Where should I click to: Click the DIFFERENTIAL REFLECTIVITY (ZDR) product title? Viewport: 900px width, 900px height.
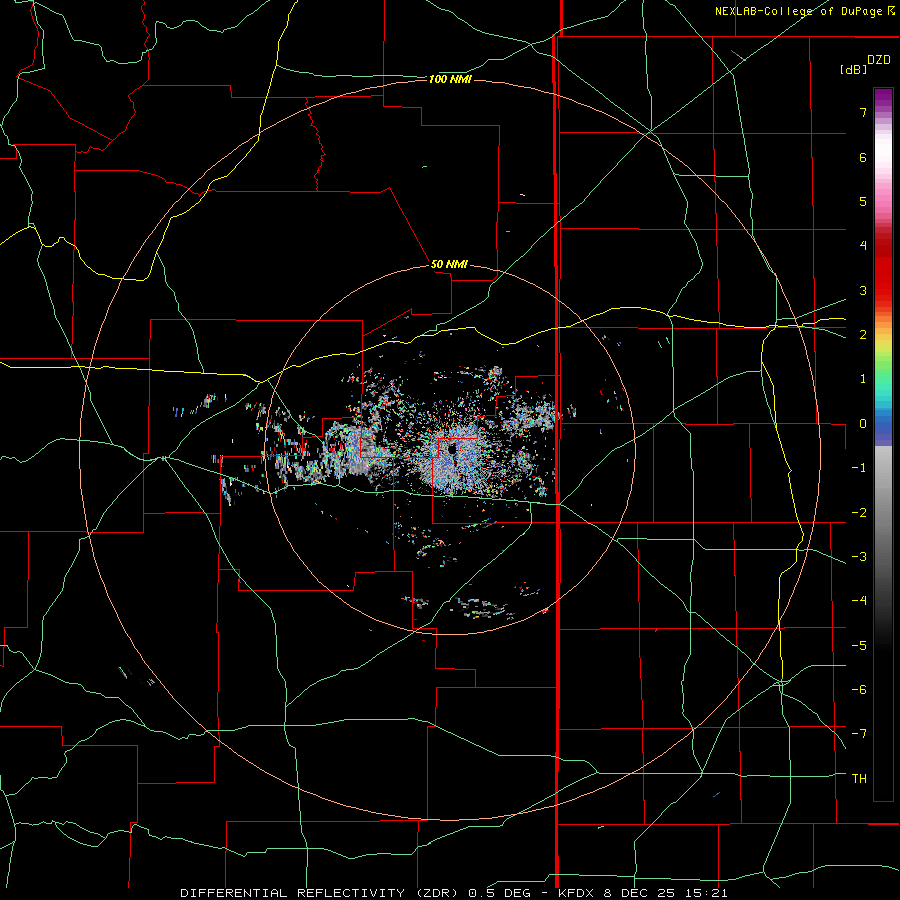pyautogui.click(x=319, y=893)
